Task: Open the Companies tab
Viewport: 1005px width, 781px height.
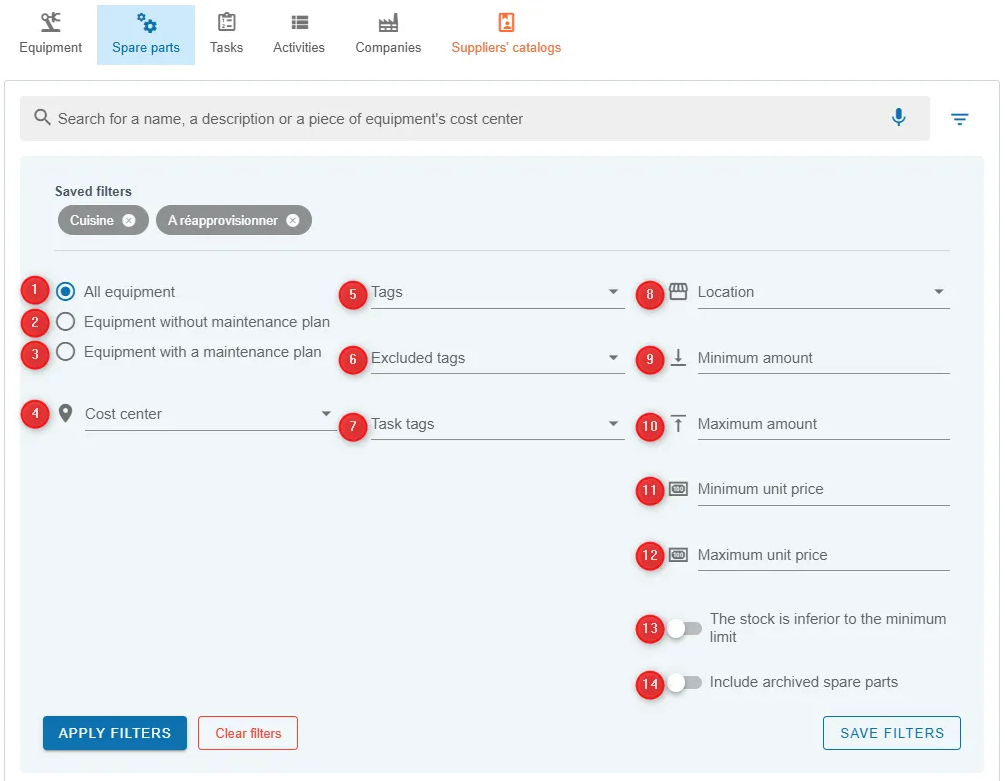Action: (x=388, y=35)
